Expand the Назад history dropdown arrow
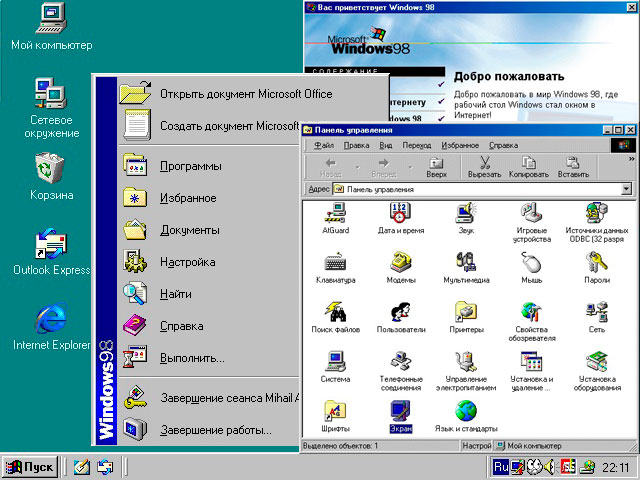Image resolution: width=640 pixels, height=480 pixels. [358, 167]
